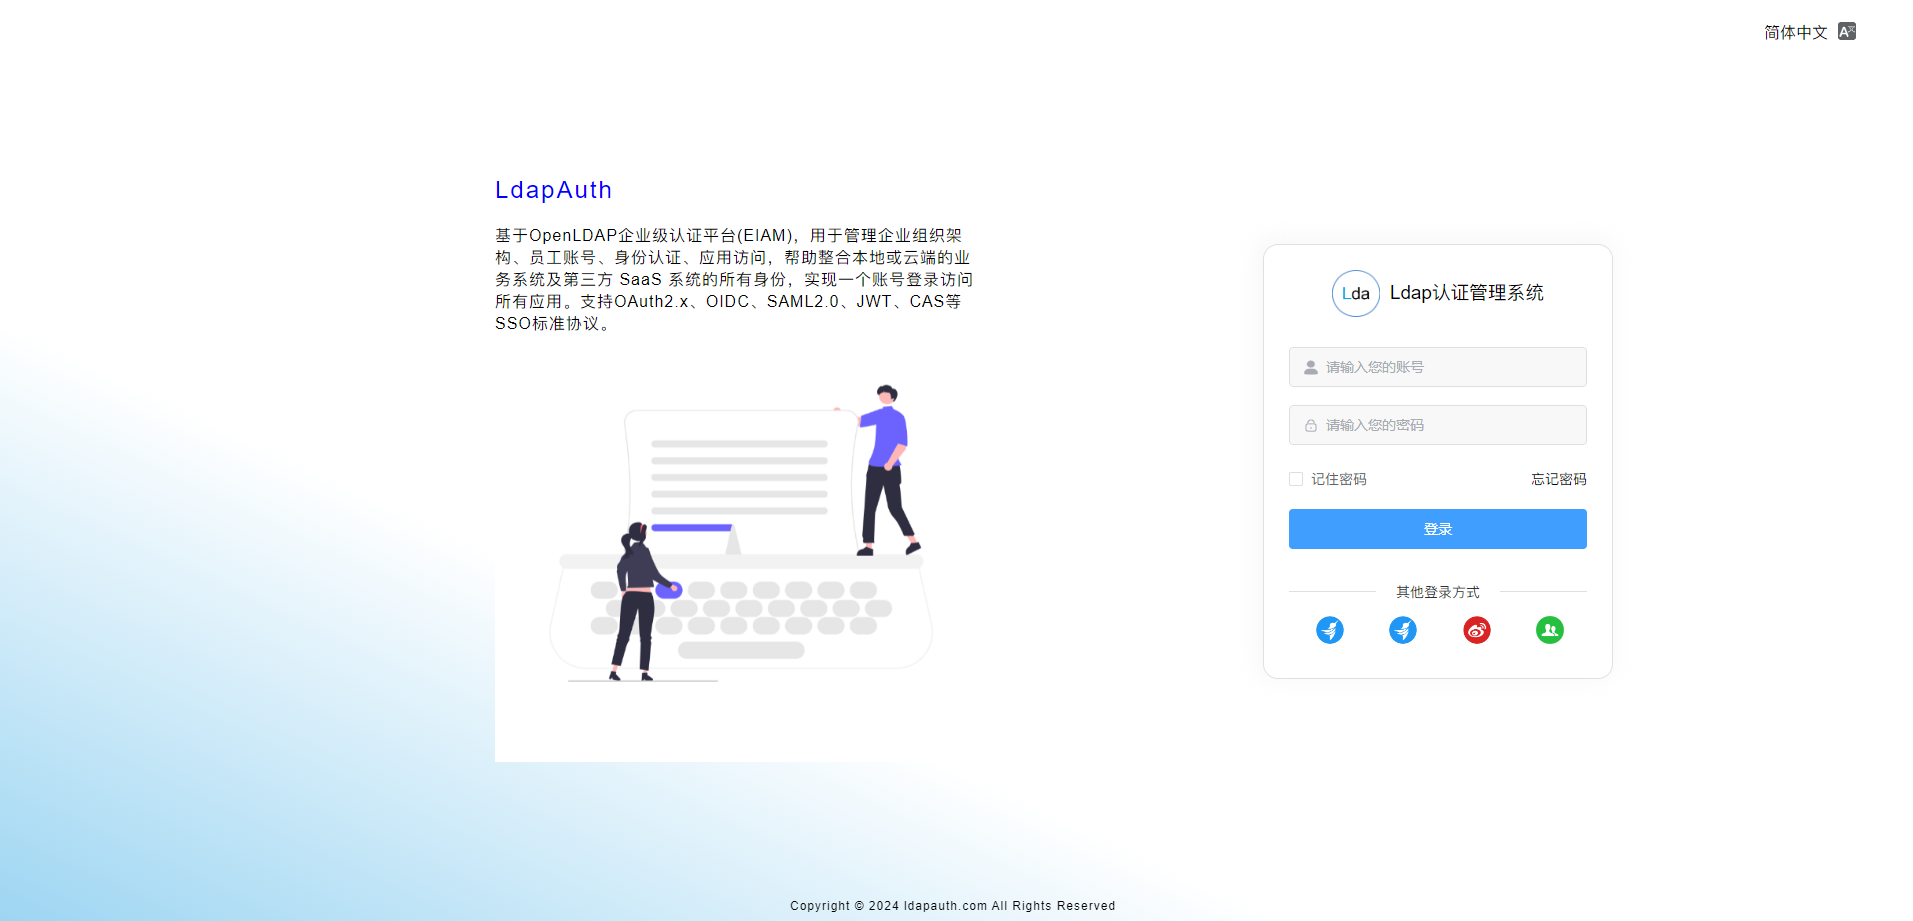Open the 简体中文 language selector
The height and width of the screenshot is (921, 1913).
(x=1796, y=32)
